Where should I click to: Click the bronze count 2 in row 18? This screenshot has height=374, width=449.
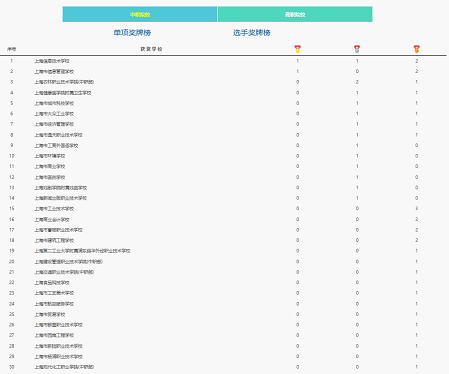click(417, 240)
